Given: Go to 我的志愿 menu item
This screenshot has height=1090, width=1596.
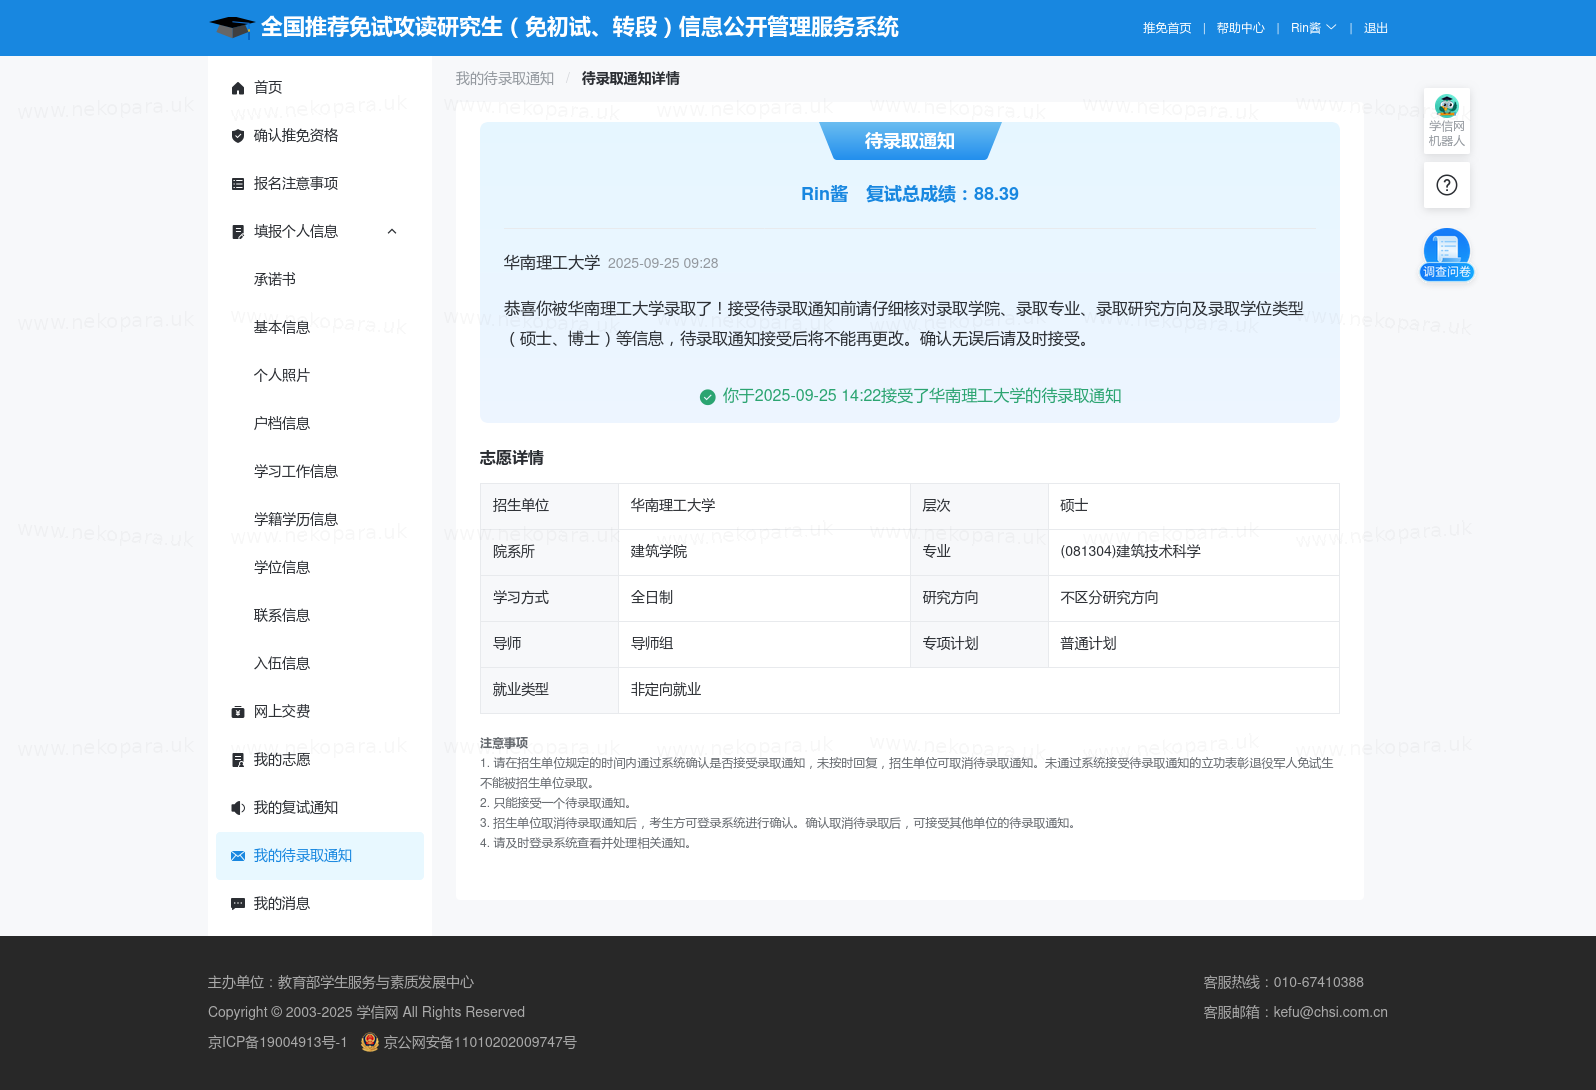Looking at the screenshot, I should [281, 760].
